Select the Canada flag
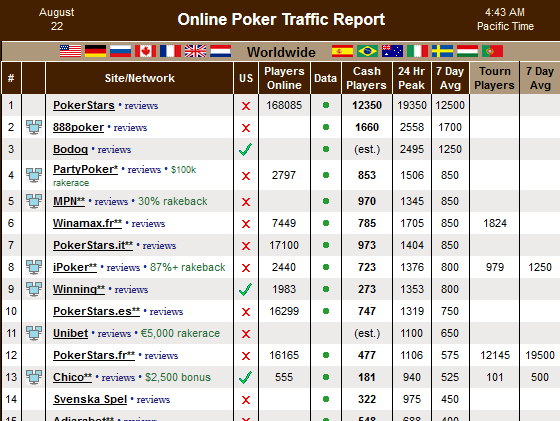The image size is (560, 421). pyautogui.click(x=145, y=51)
